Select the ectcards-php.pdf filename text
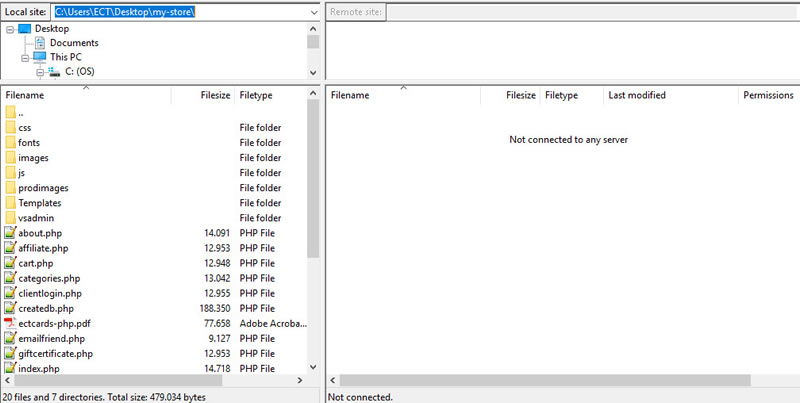This screenshot has width=800, height=403. [54, 323]
